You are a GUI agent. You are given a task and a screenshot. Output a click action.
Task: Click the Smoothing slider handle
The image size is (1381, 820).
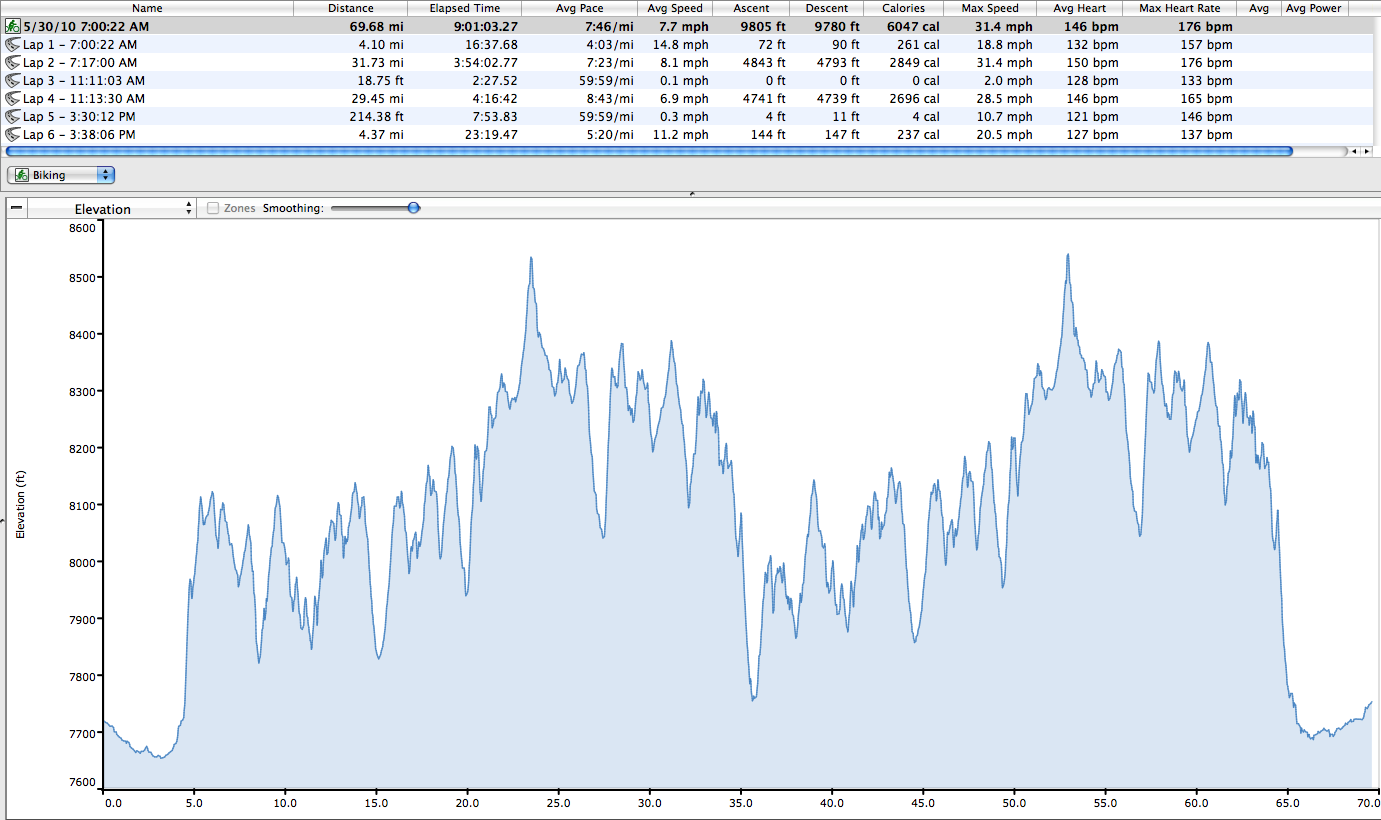[414, 208]
